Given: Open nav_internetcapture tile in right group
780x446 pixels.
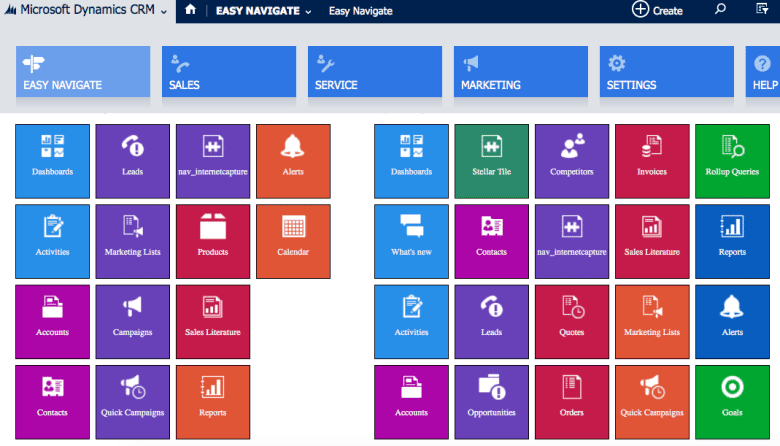Looking at the screenshot, I should point(572,241).
